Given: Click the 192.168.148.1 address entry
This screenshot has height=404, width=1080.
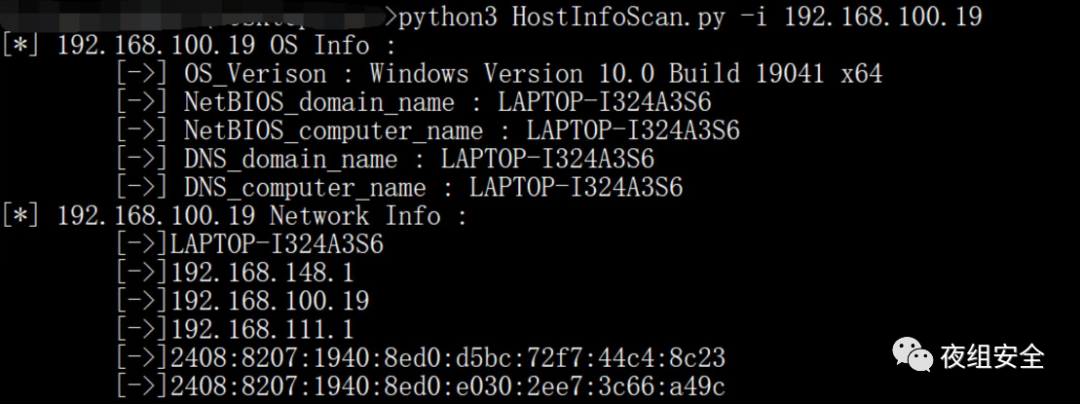Looking at the screenshot, I should pyautogui.click(x=262, y=272).
